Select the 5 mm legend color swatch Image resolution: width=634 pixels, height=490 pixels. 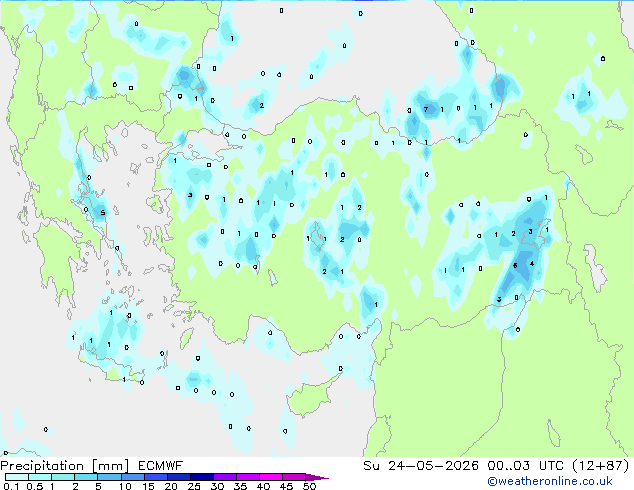(x=109, y=477)
